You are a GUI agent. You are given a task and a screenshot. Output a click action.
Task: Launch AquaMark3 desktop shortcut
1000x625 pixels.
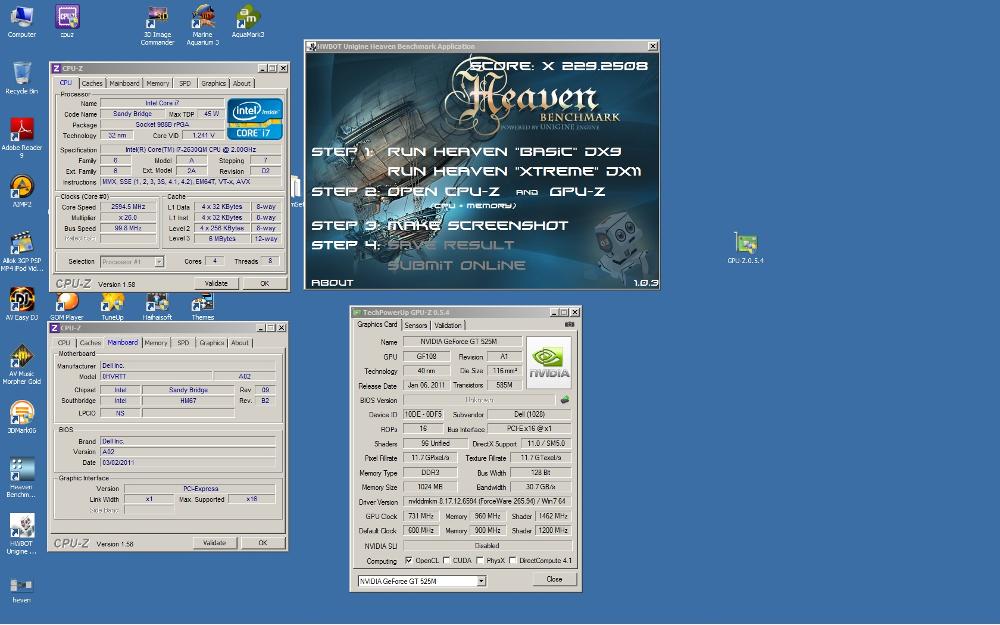click(x=248, y=22)
